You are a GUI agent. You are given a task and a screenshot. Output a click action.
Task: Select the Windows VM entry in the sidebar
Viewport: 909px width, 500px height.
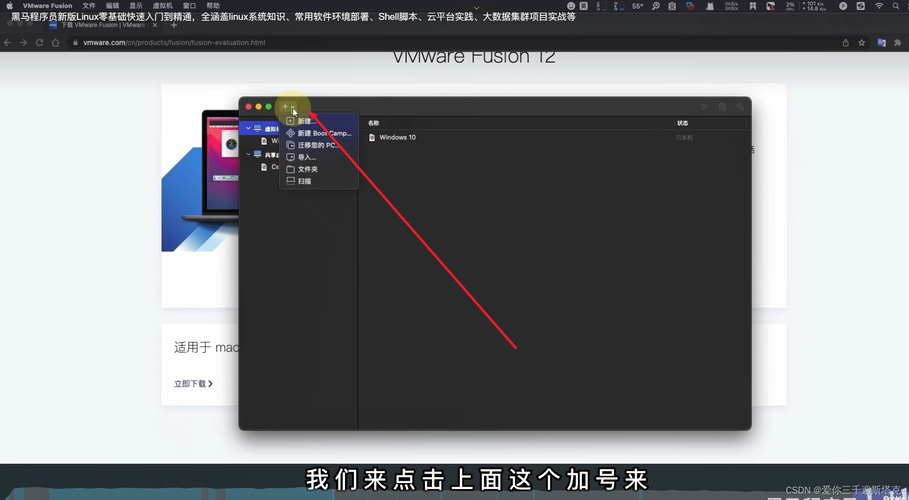coord(270,141)
